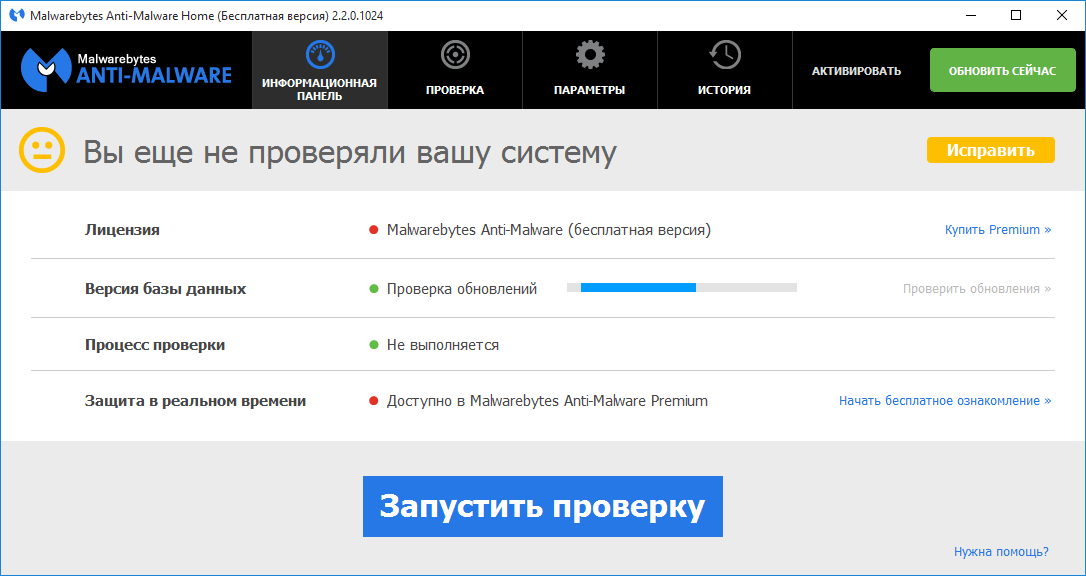
Task: Click green status dot beside Проверка обновлений
Action: coord(374,289)
